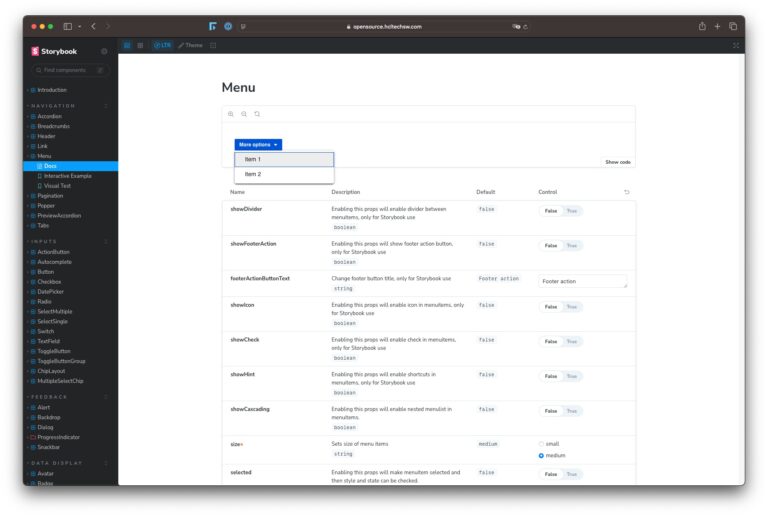Set showCheck control to True
Screen dimensions: 768x516
[x=572, y=342]
